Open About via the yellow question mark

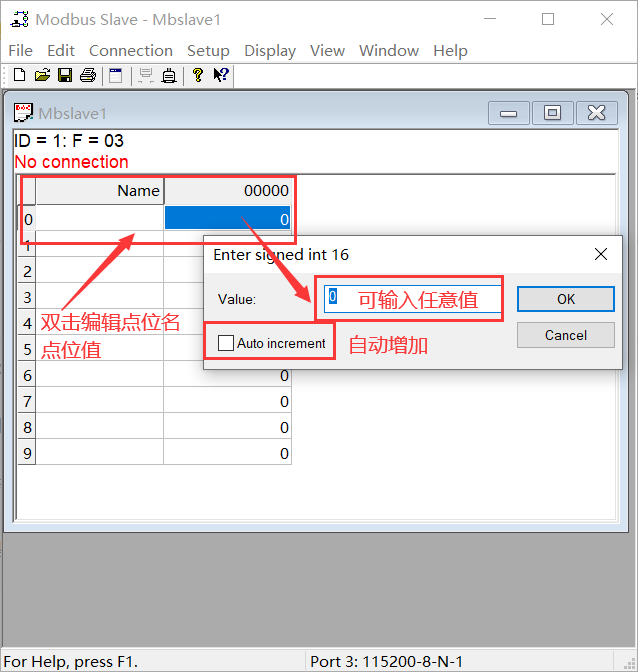tap(198, 75)
